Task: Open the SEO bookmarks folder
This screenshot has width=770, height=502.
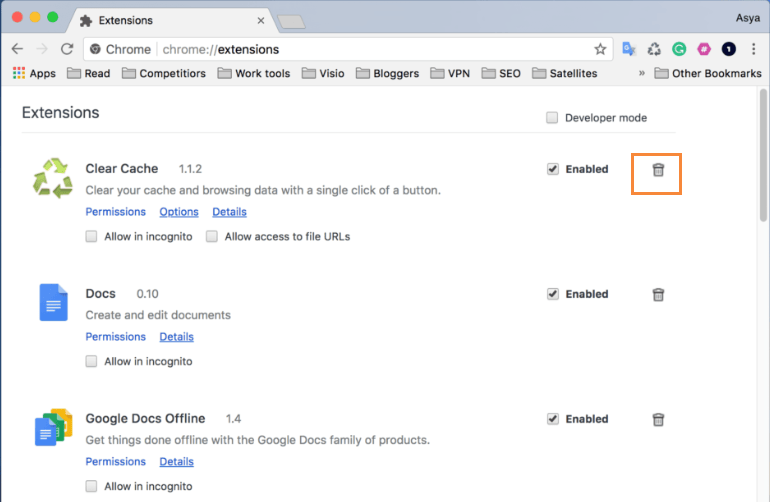Action: click(x=501, y=73)
